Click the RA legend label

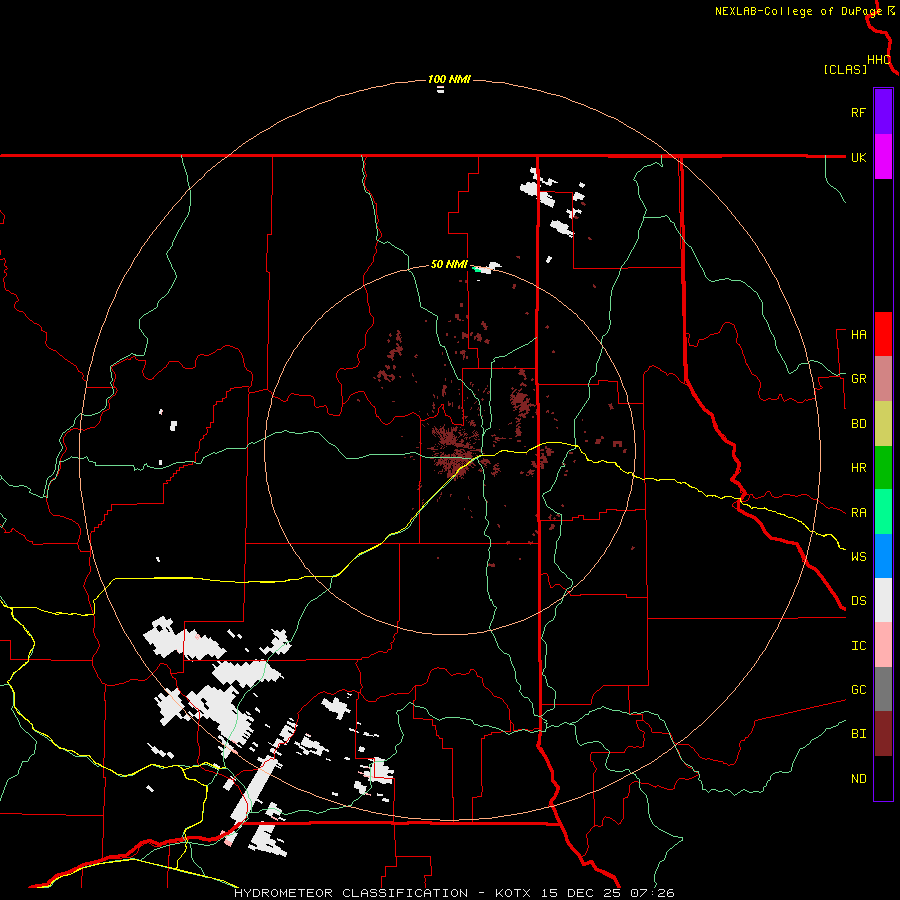[x=858, y=513]
